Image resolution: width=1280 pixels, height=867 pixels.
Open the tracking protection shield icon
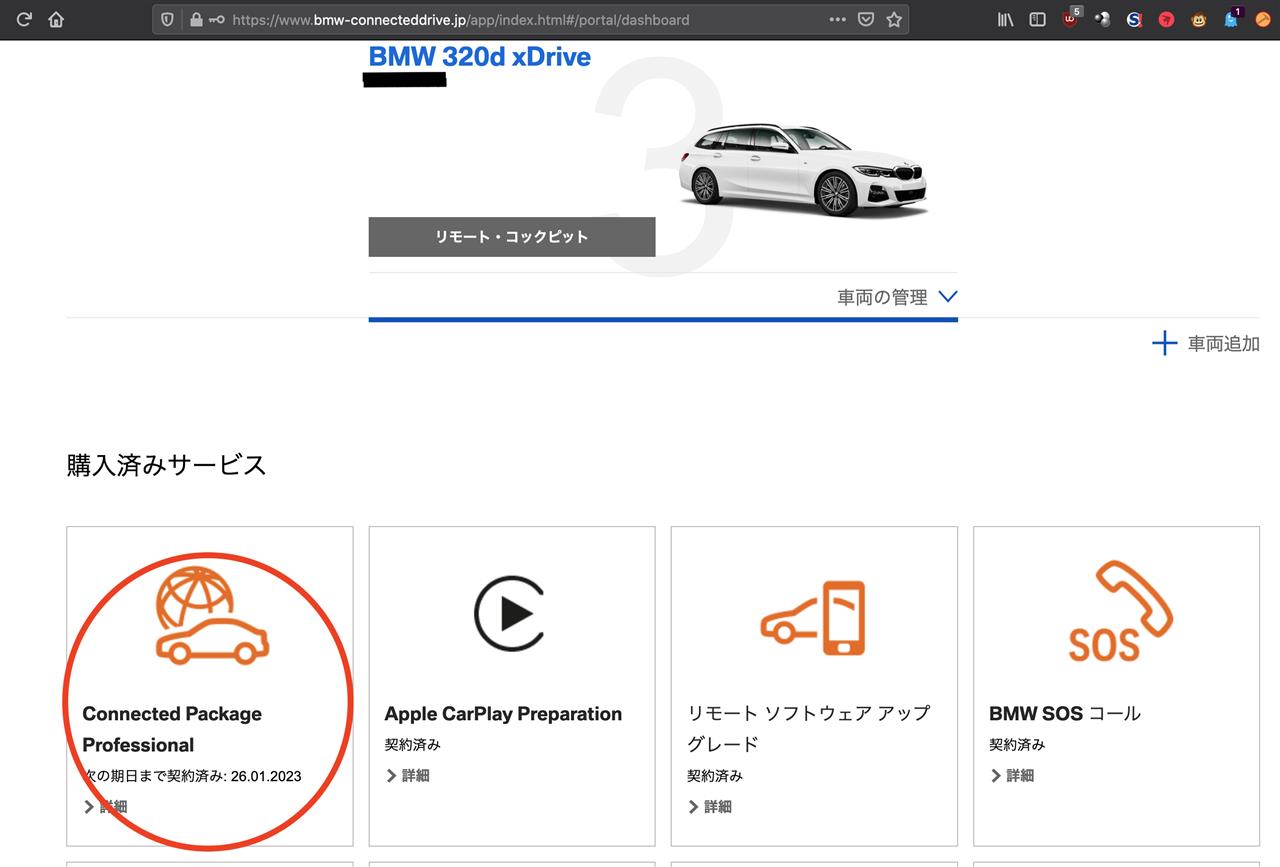(x=167, y=19)
